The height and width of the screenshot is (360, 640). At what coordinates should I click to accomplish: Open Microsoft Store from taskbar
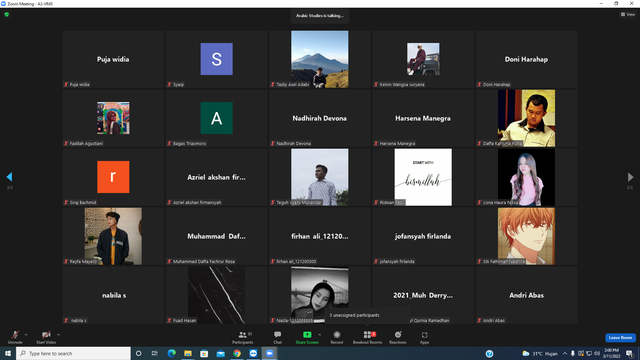click(204, 353)
